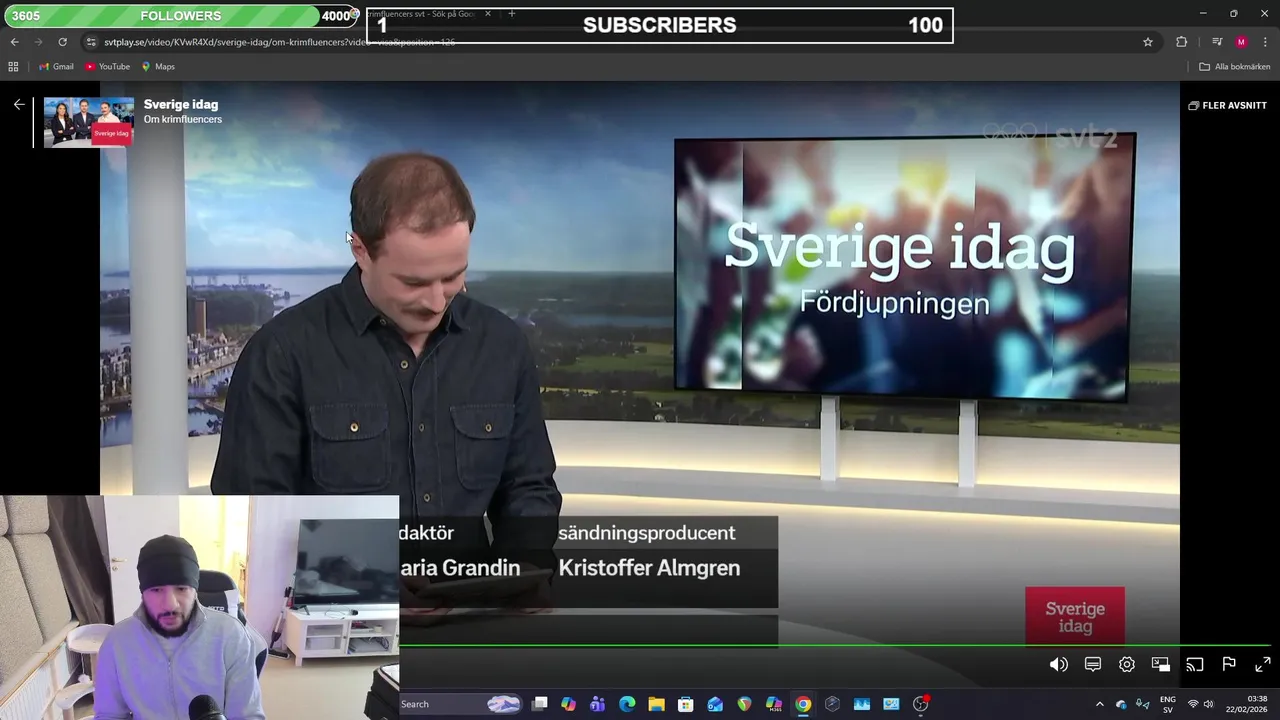Viewport: 1280px width, 720px height.
Task: Click the Sverige idag episode thumbnail
Action: [x=89, y=122]
